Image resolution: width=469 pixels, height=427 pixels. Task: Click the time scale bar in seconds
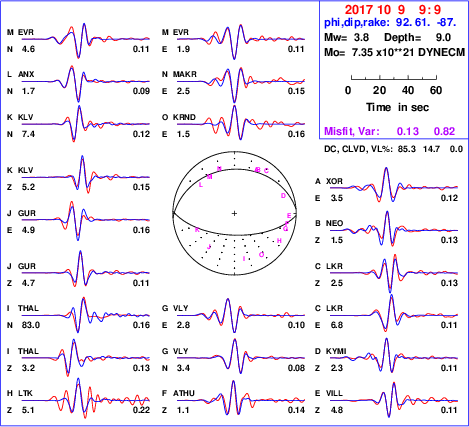(x=394, y=78)
